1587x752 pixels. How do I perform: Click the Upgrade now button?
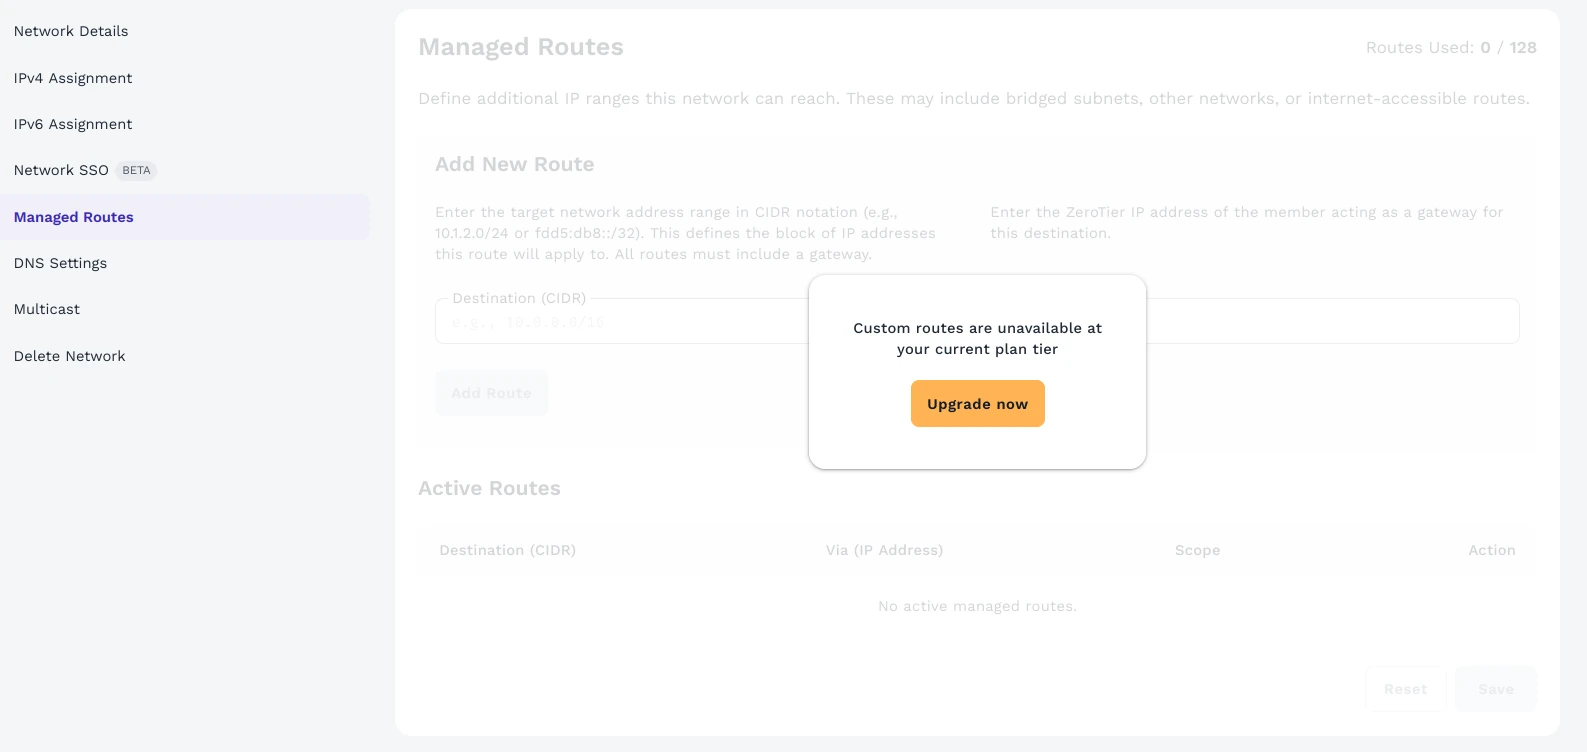tap(977, 404)
